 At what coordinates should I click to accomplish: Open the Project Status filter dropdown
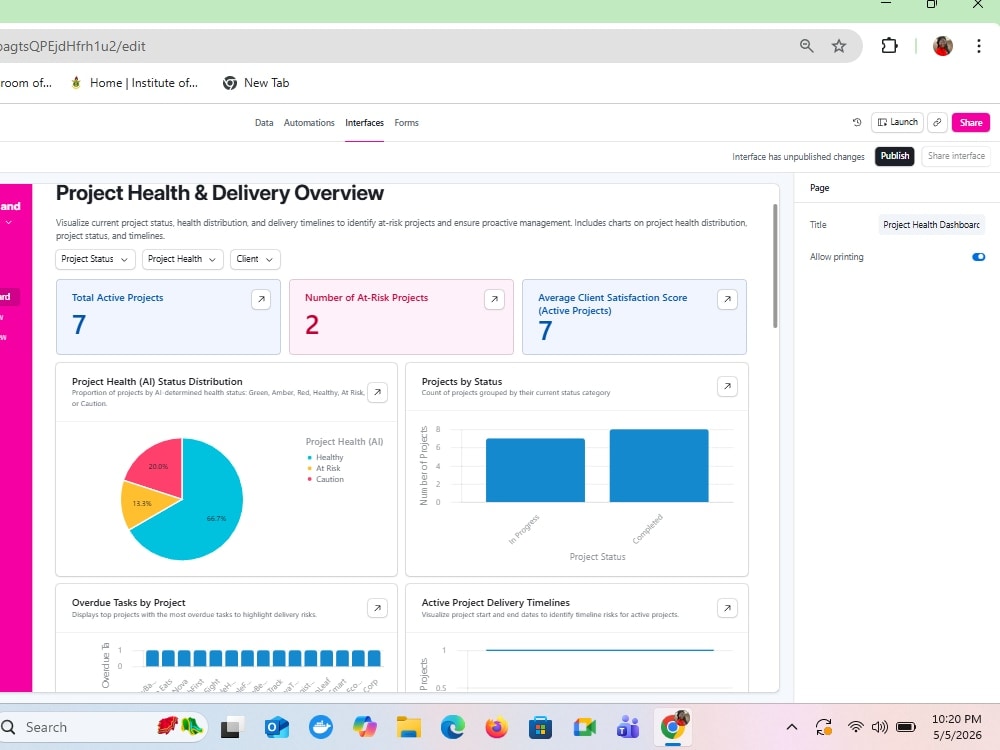click(x=94, y=259)
